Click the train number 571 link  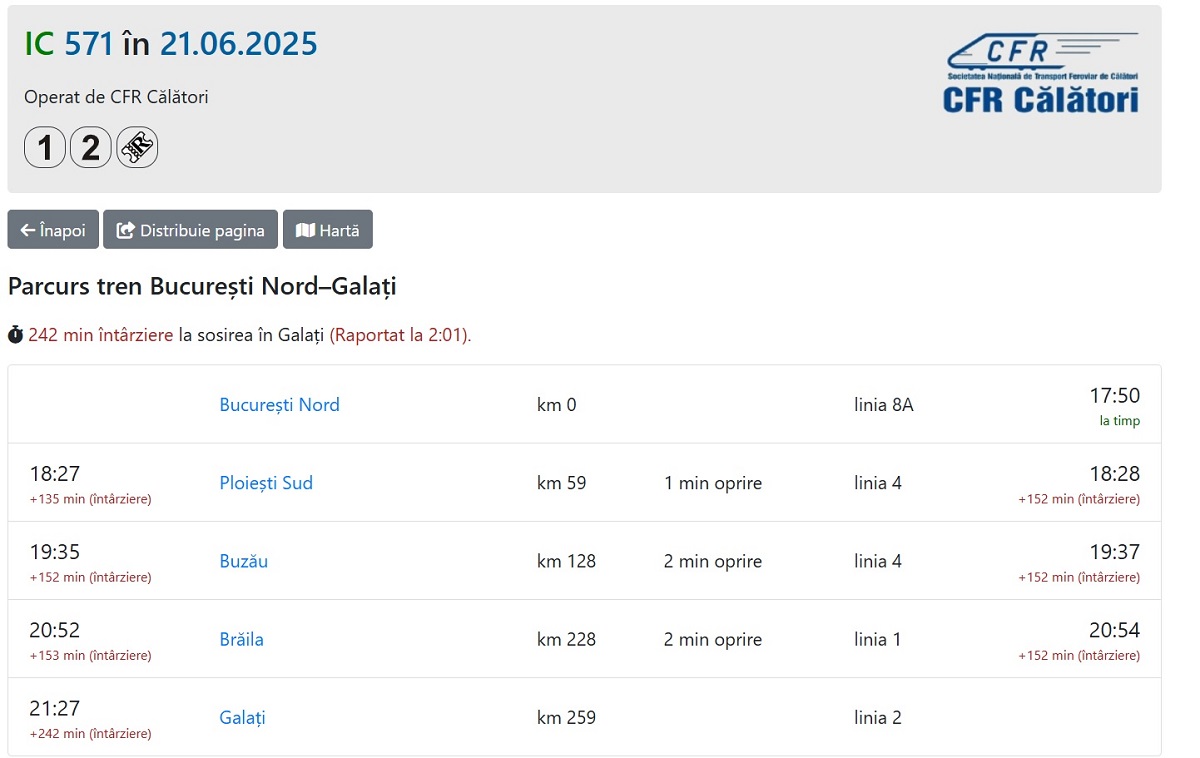pyautogui.click(x=89, y=44)
